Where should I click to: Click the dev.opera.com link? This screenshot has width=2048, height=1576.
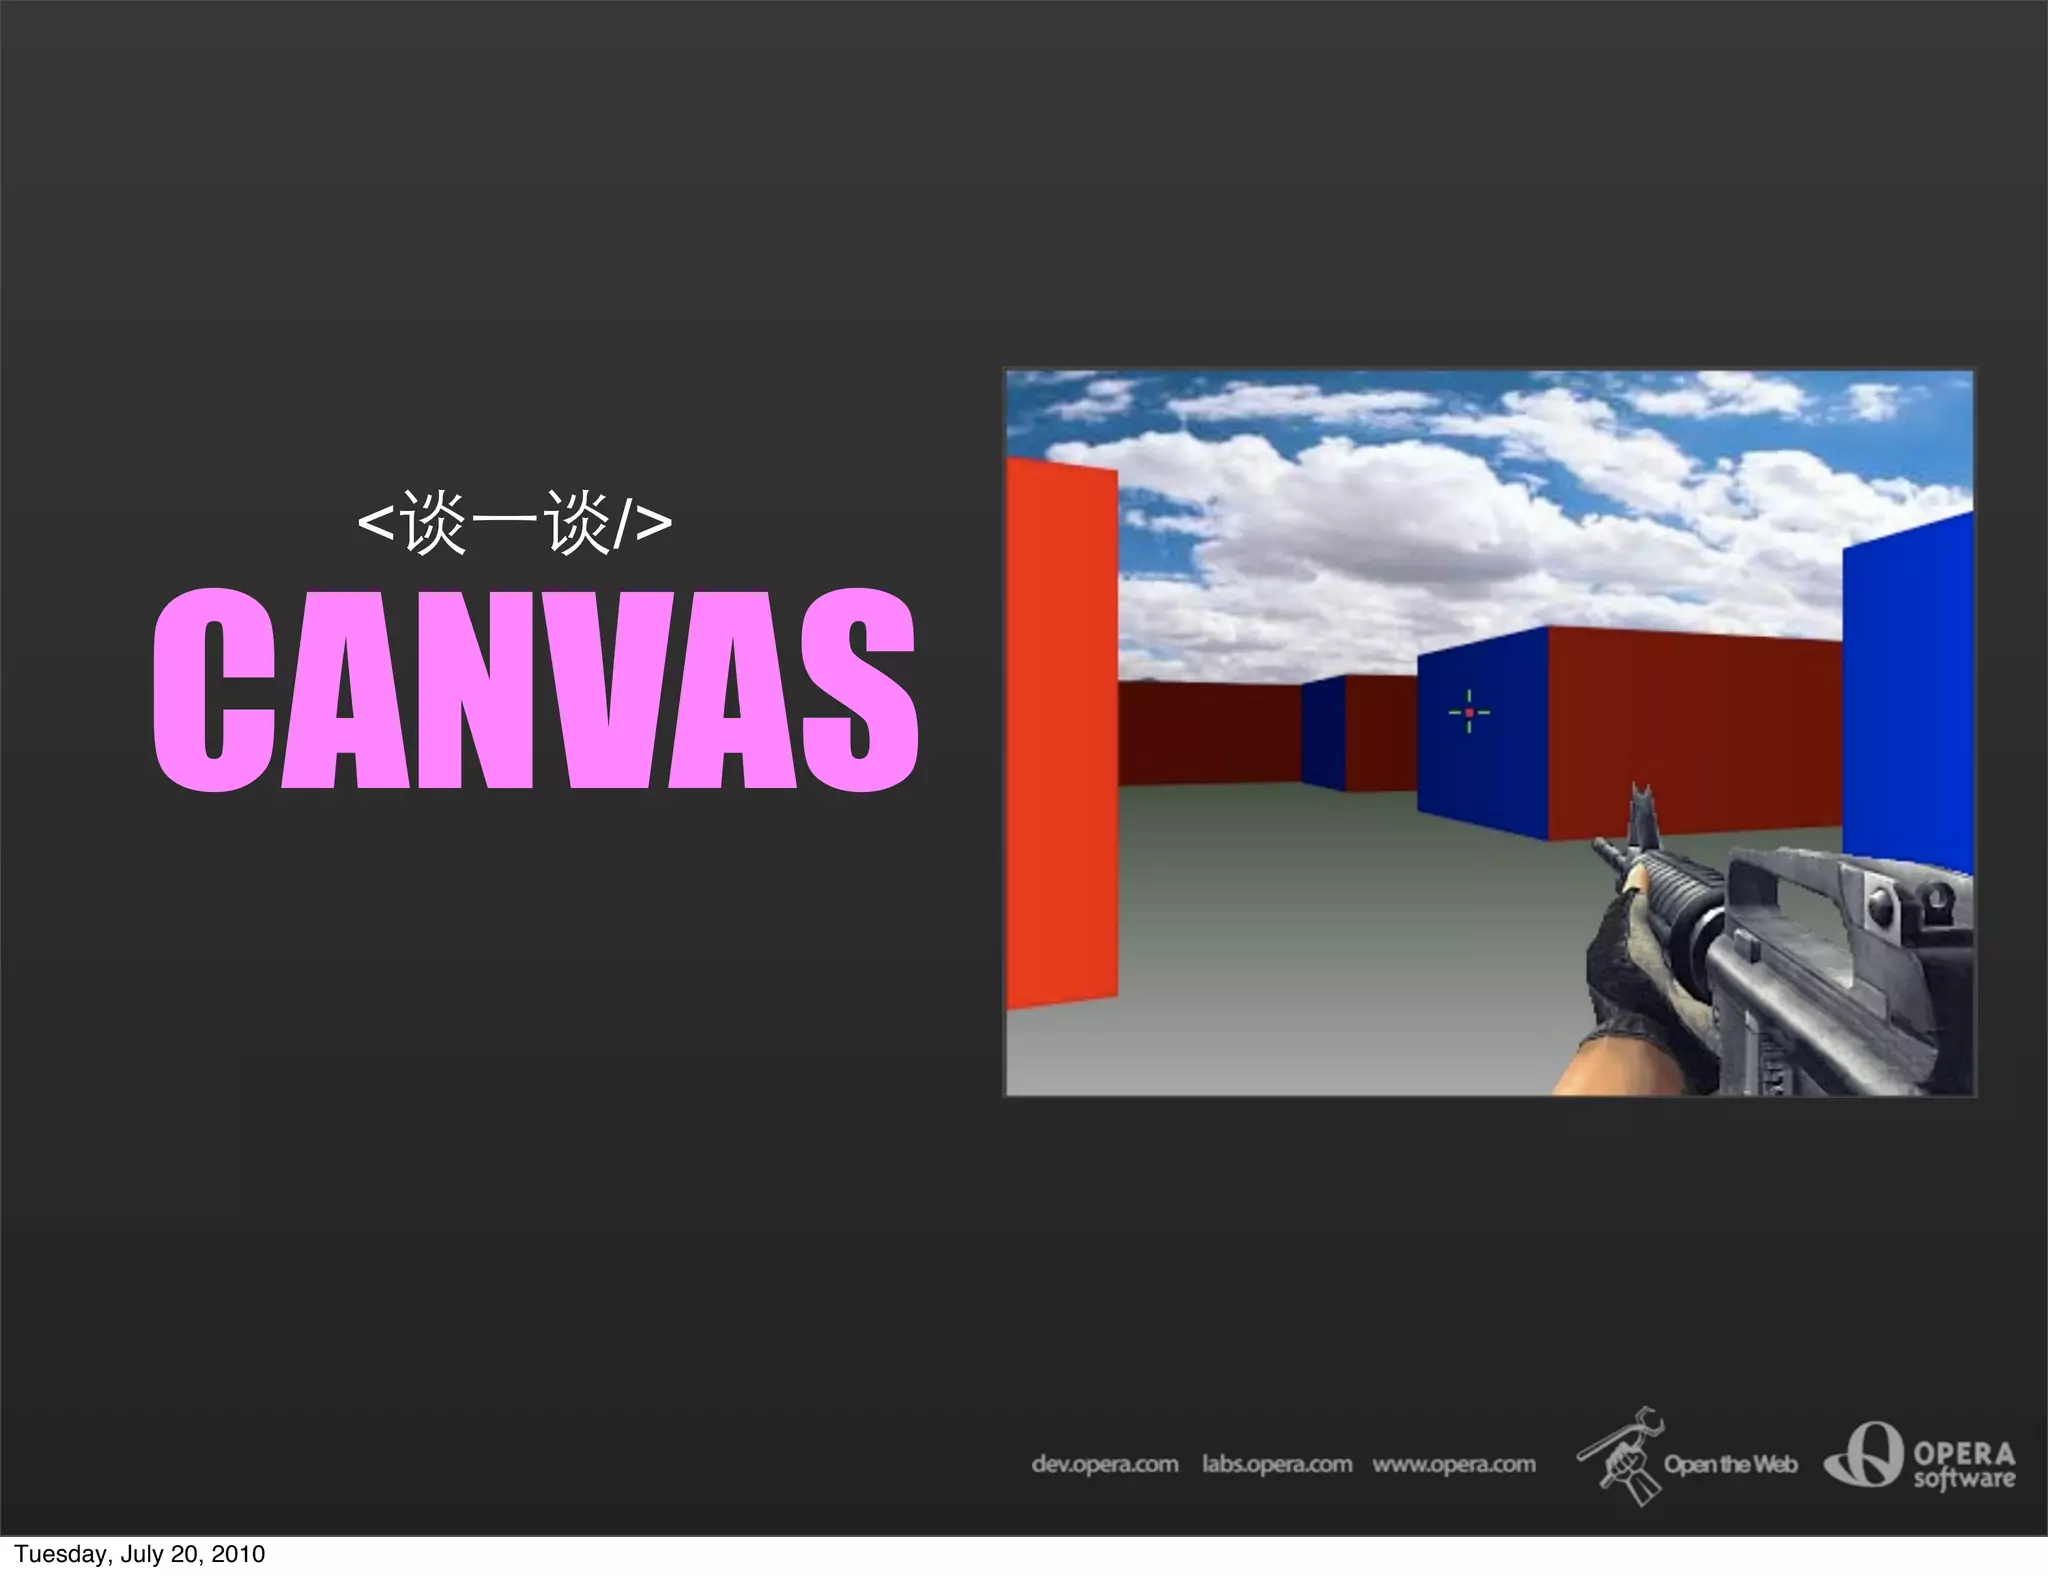1105,1464
